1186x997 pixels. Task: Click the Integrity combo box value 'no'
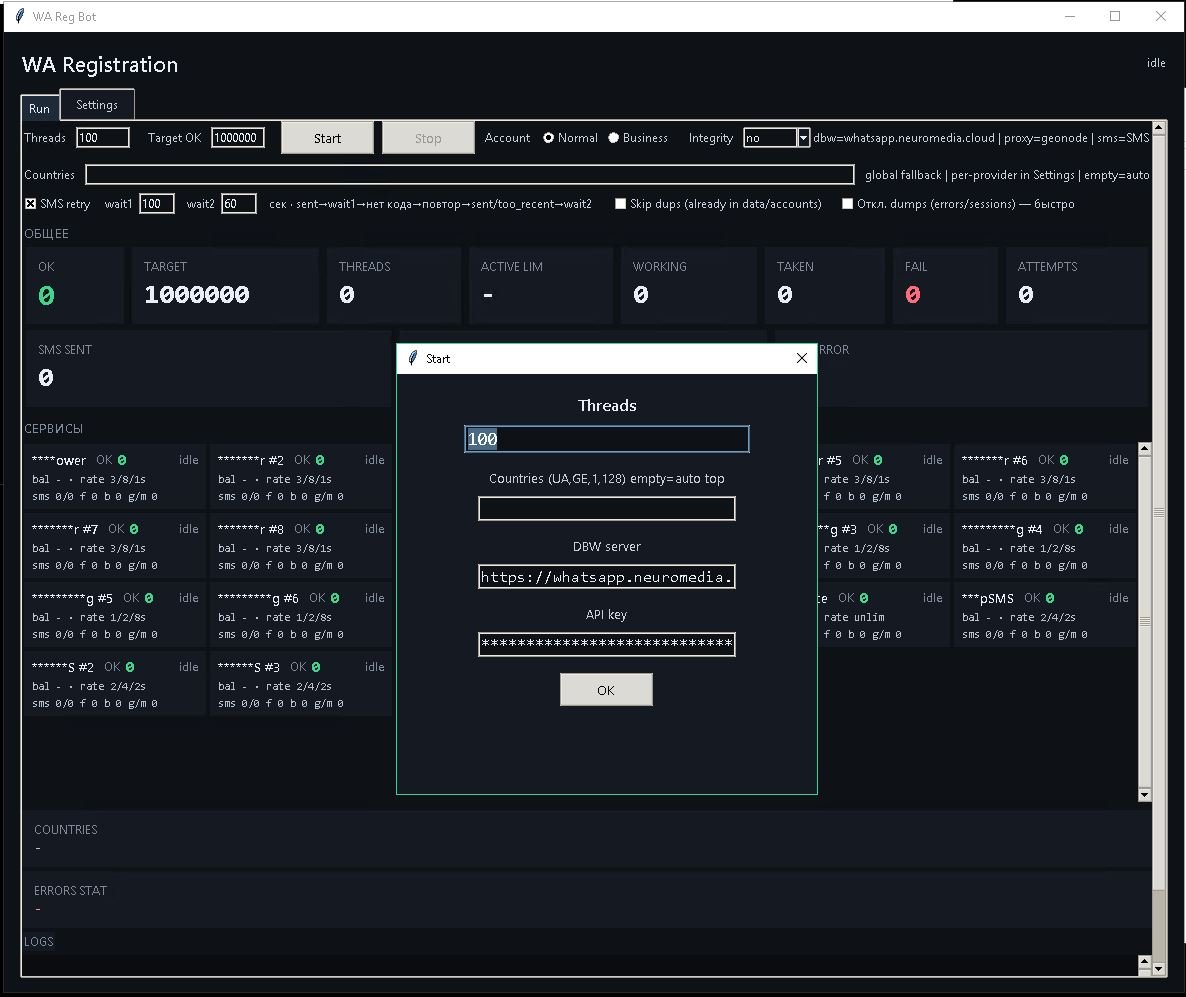click(x=770, y=138)
